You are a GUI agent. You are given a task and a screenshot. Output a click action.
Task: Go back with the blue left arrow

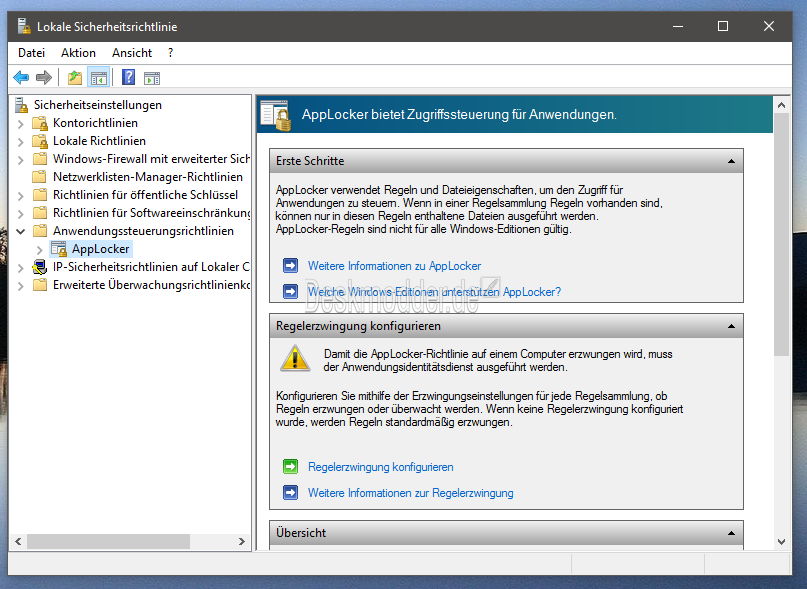[x=21, y=78]
